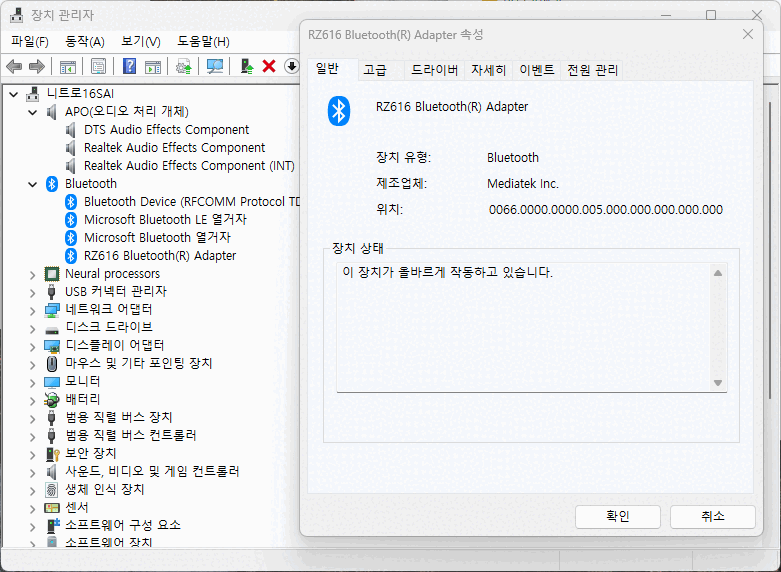Click device status scrollbar down arrow
Viewport: 781px width, 572px height.
coord(717,383)
